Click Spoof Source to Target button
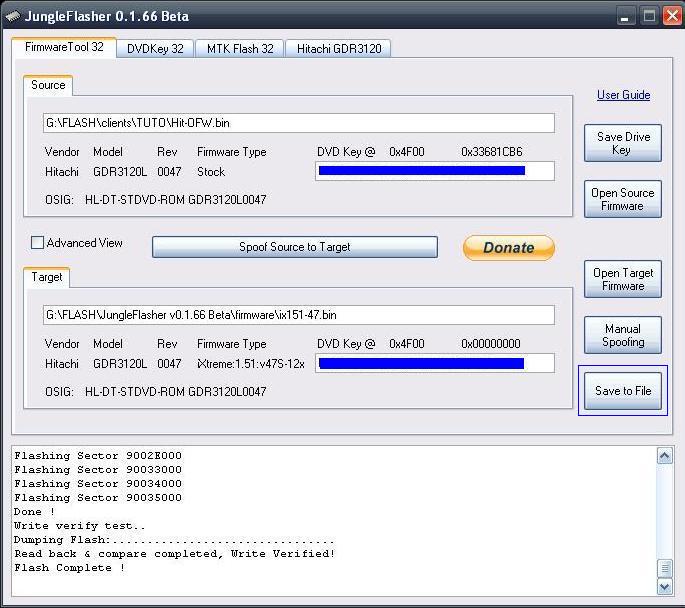The width and height of the screenshot is (685, 608). tap(295, 247)
